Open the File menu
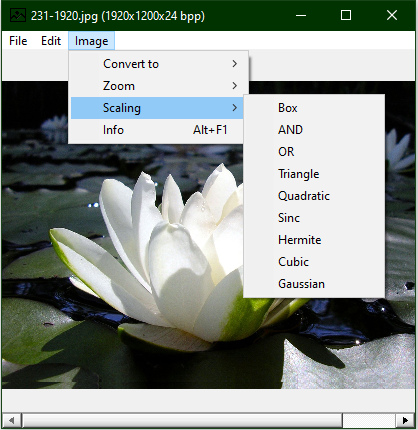The image size is (418, 430). (18, 41)
